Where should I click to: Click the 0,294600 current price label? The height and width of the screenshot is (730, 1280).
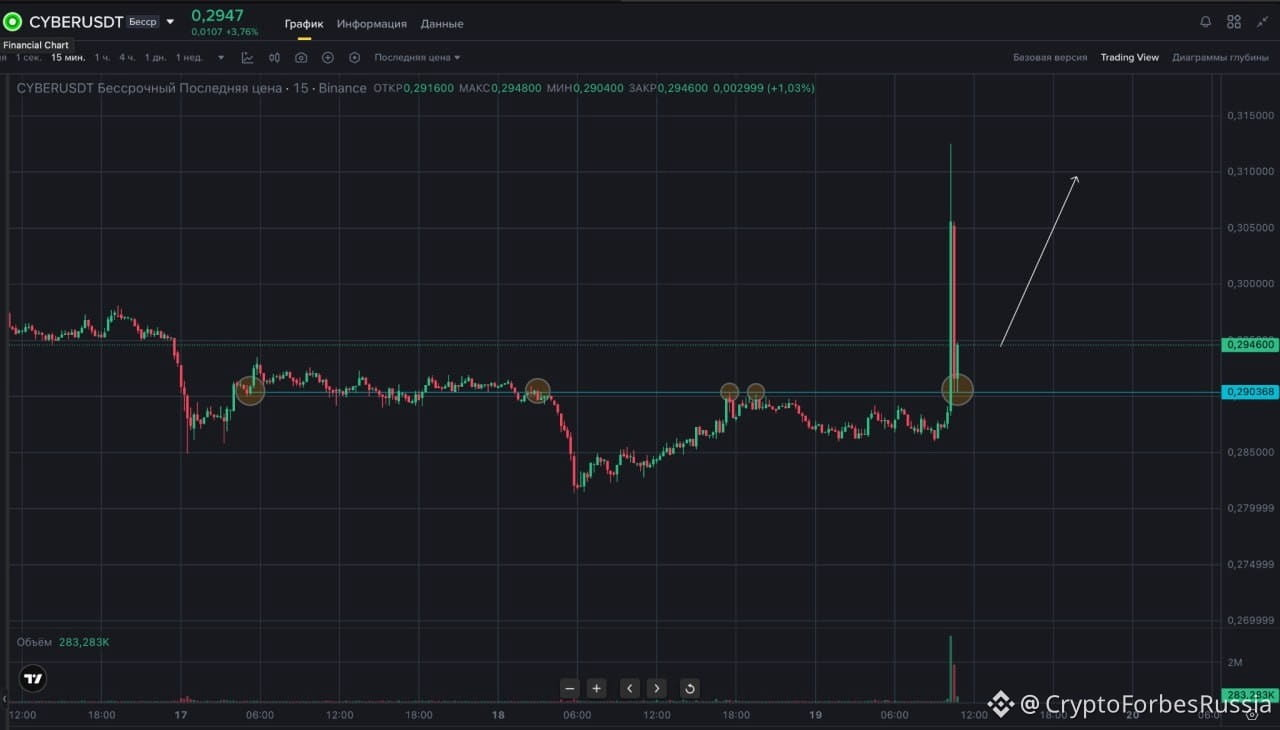1250,344
